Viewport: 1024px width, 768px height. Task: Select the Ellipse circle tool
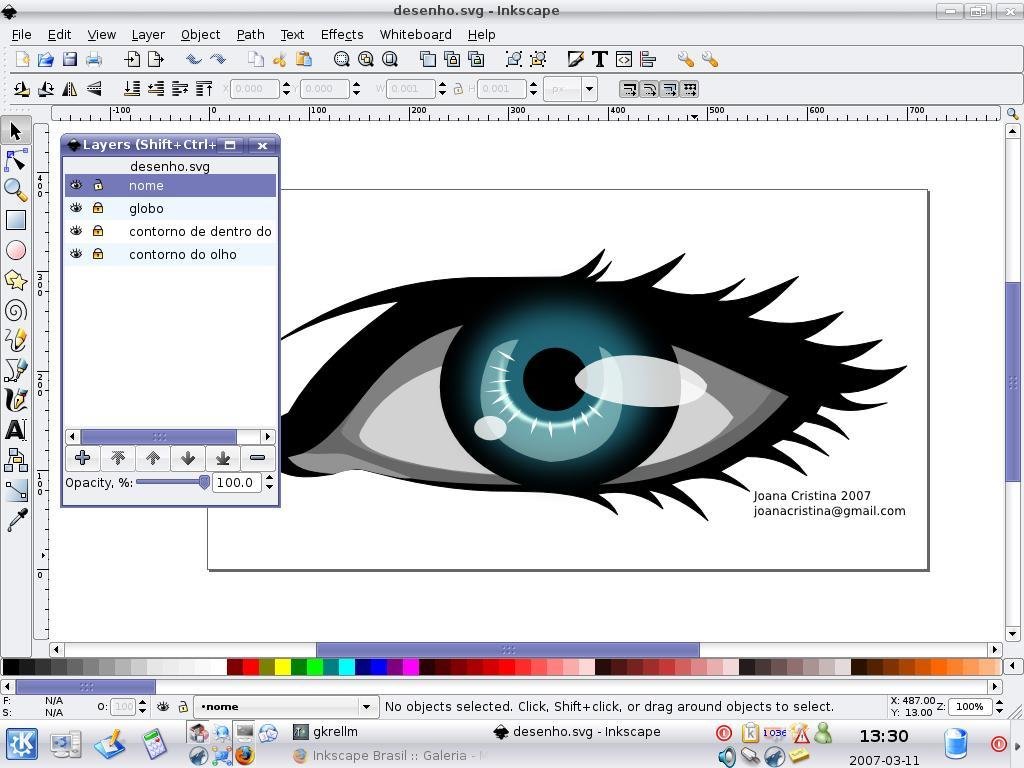click(x=16, y=250)
